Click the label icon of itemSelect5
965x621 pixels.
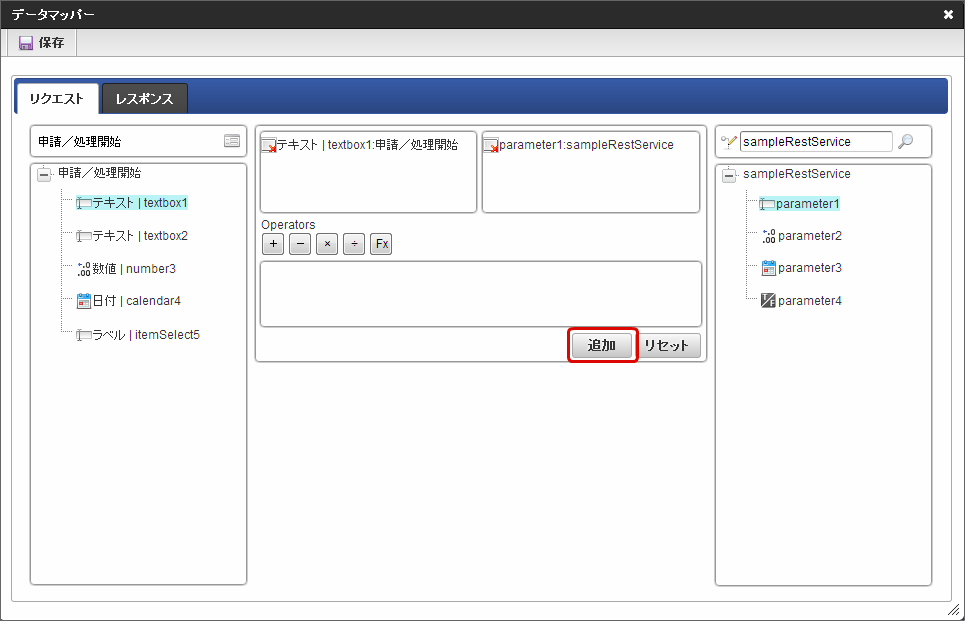[x=84, y=335]
